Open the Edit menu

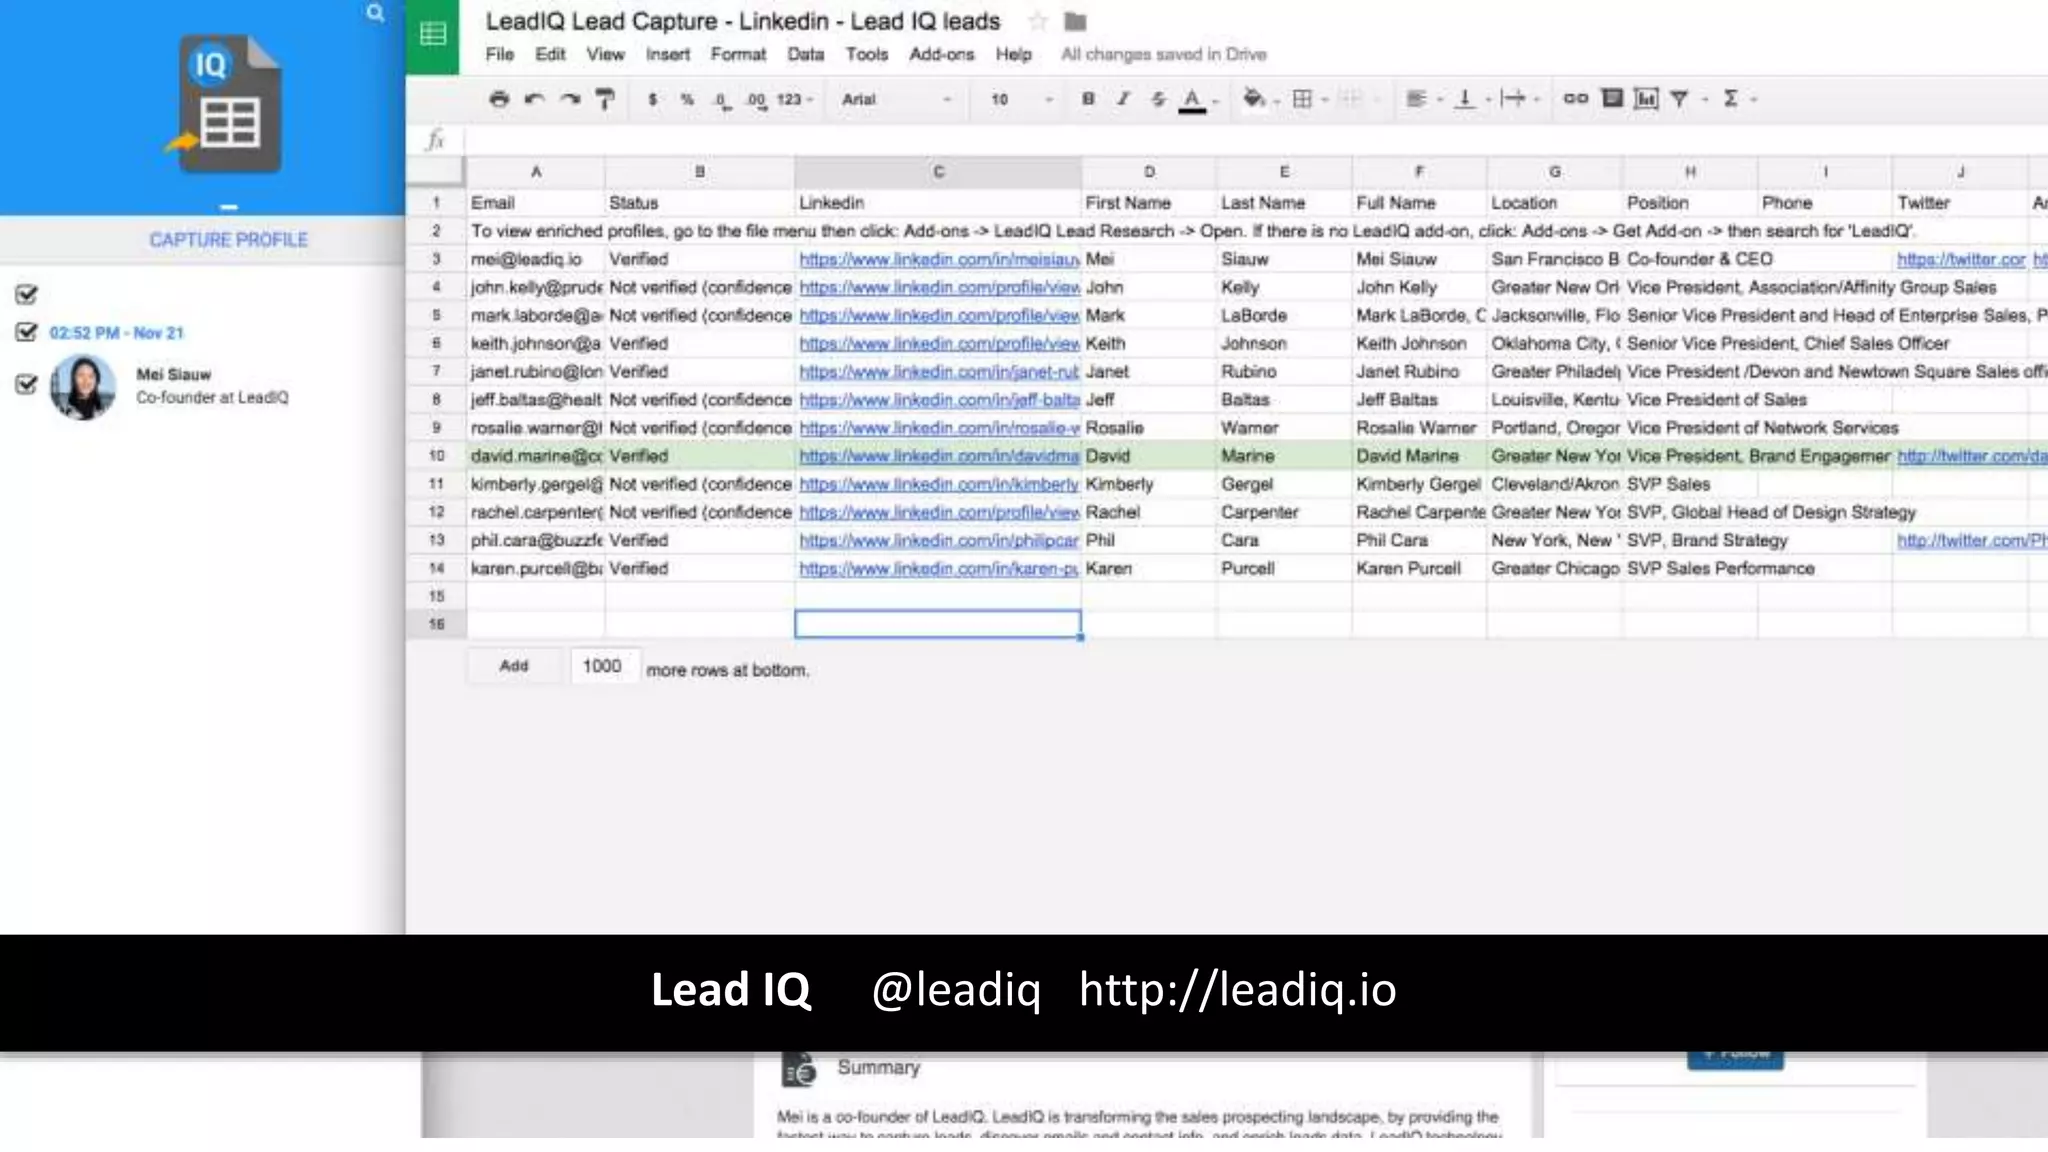click(550, 54)
